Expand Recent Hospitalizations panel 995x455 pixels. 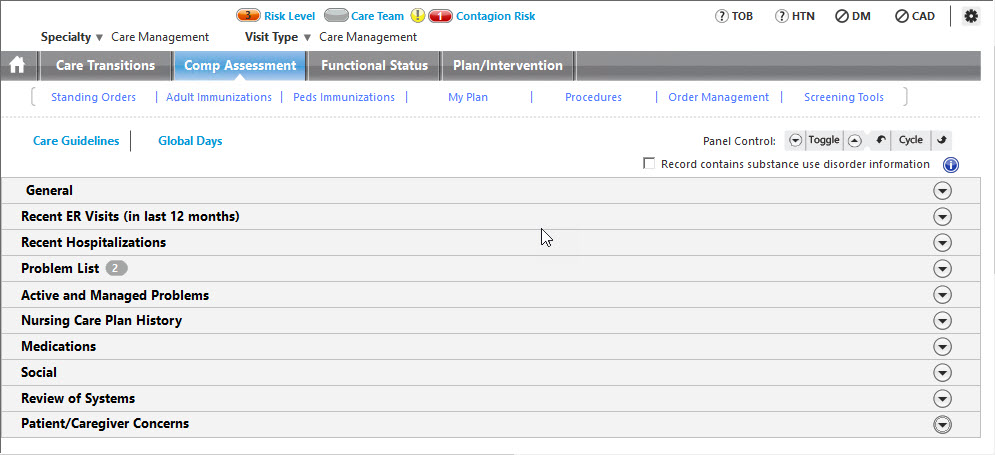click(942, 243)
